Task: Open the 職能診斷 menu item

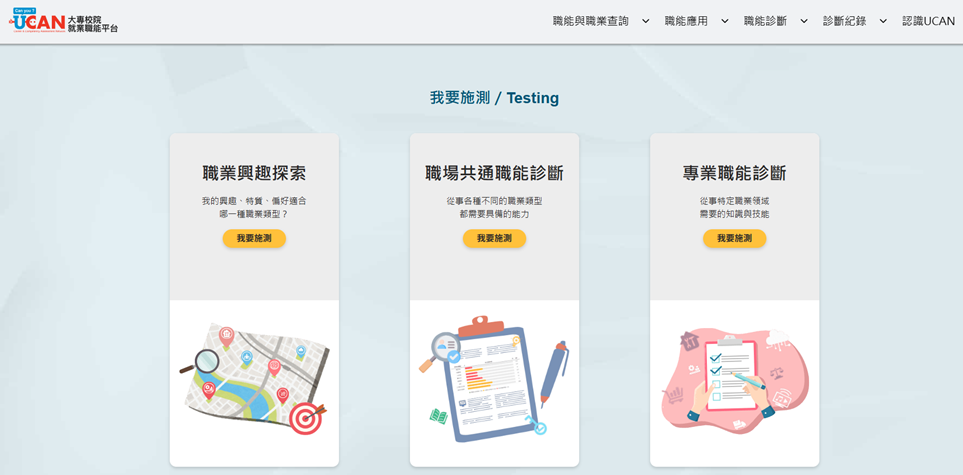Action: (765, 21)
